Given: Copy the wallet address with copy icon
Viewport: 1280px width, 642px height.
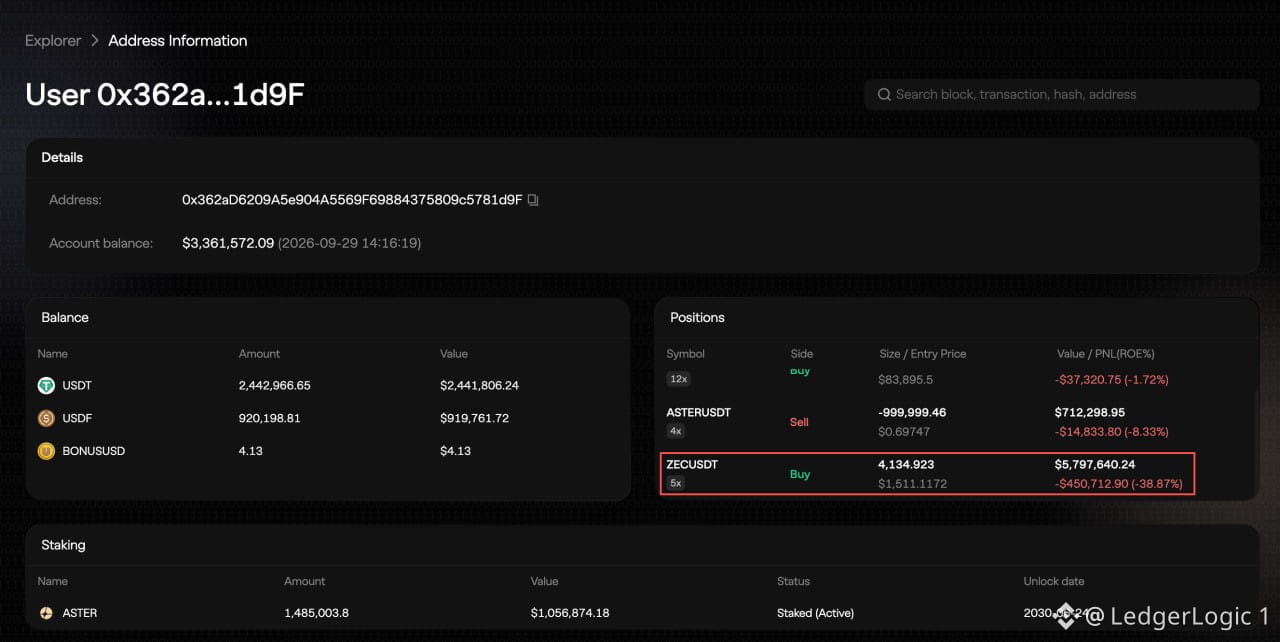Looking at the screenshot, I should (x=533, y=200).
